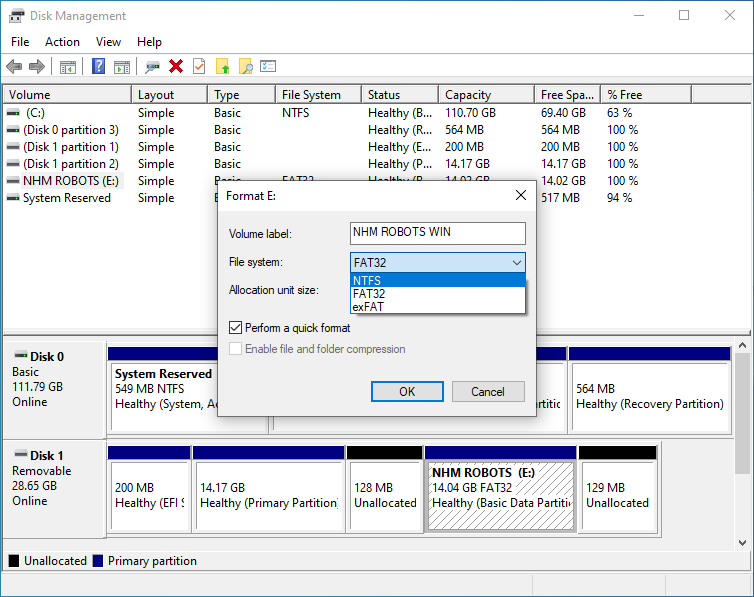Click Show/Hide Action Pane toolbar icon
The height and width of the screenshot is (597, 754).
point(122,66)
